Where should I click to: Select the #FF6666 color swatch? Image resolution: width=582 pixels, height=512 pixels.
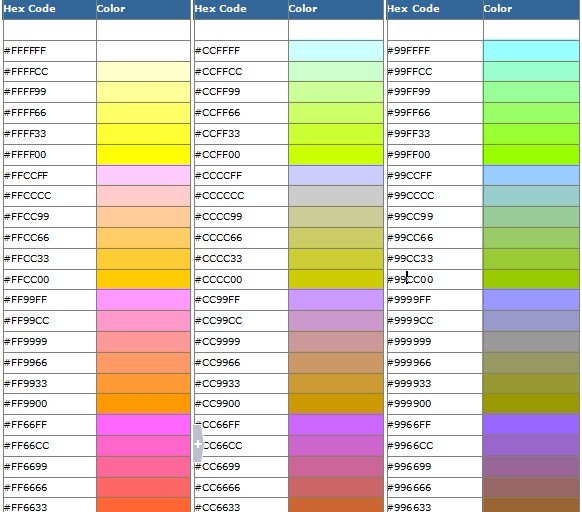(x=143, y=487)
